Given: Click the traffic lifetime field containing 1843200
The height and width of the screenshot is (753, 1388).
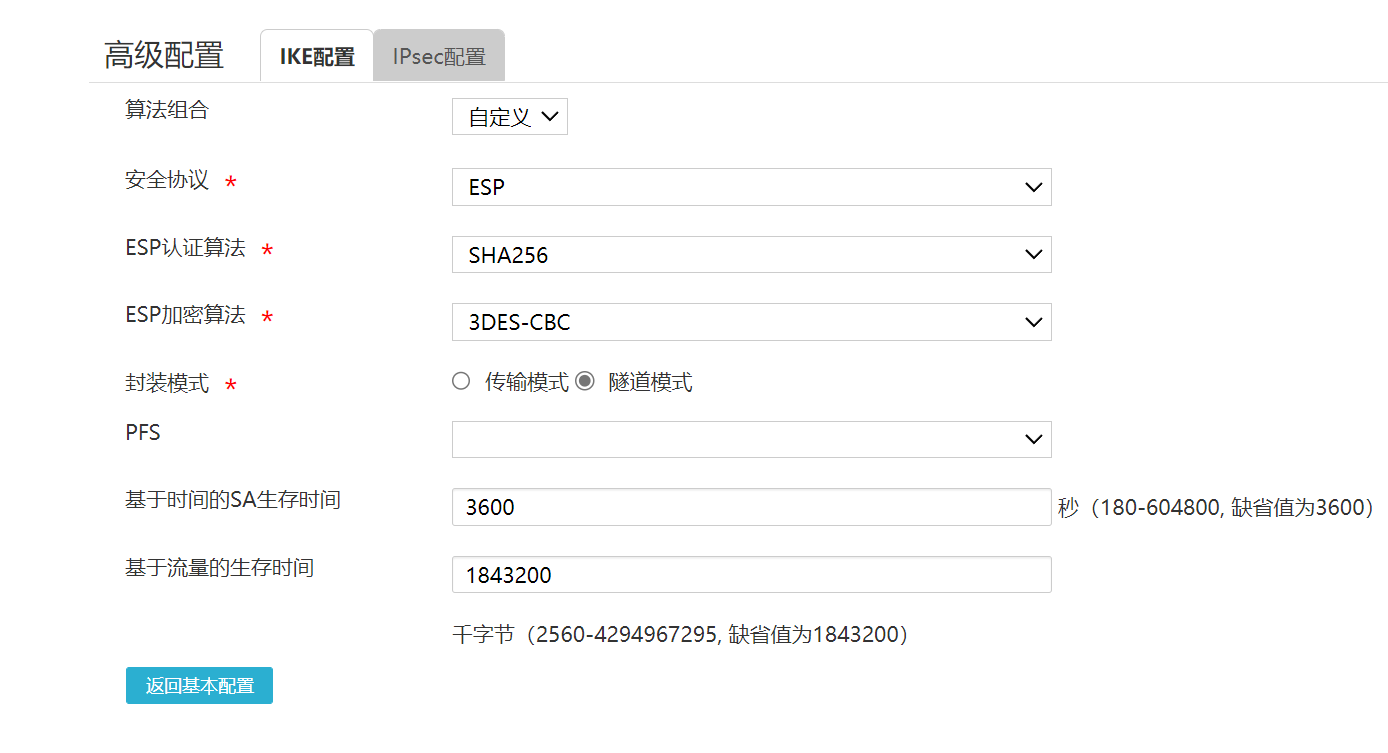Looking at the screenshot, I should [x=750, y=575].
